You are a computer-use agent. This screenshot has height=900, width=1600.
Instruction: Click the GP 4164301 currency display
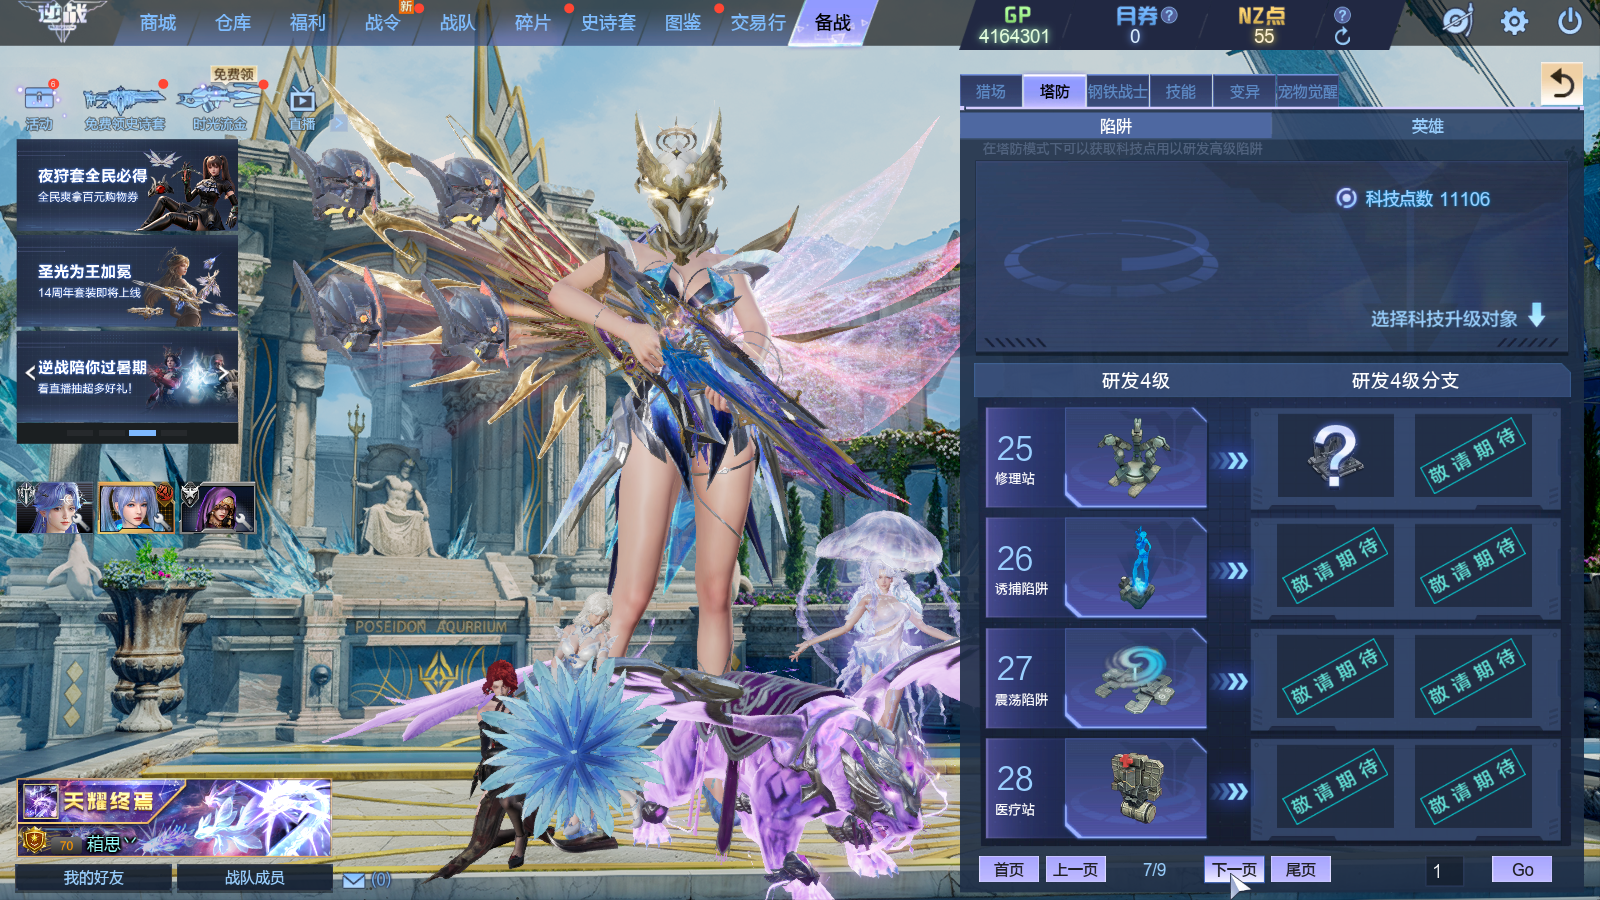tap(1014, 25)
